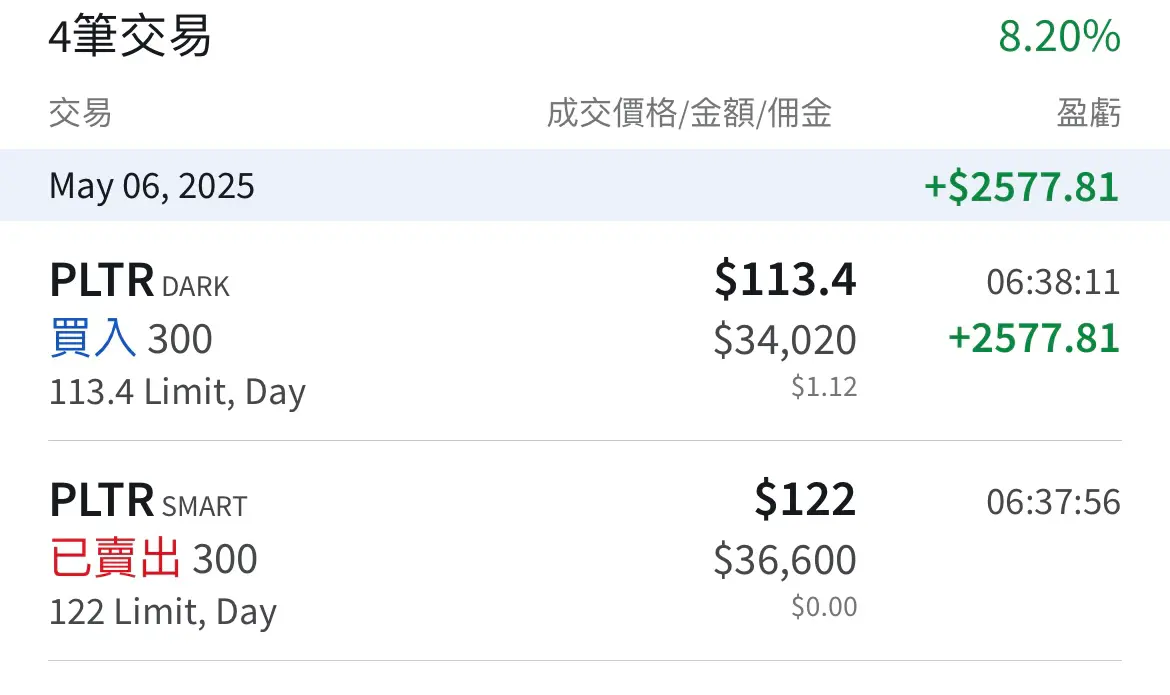Screen dimensions: 1170x695
Task: Open the PLTR SMART sell trade
Action: pyautogui.click(x=585, y=551)
